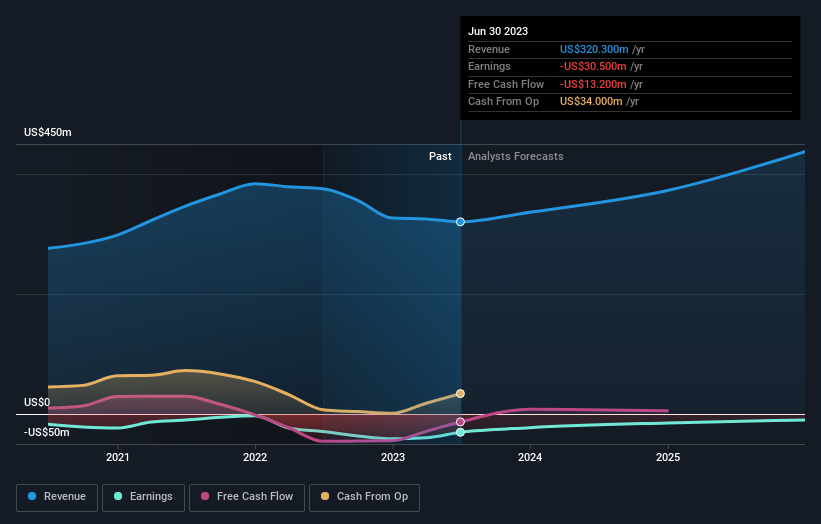Click the 2025 x-axis label

668,458
